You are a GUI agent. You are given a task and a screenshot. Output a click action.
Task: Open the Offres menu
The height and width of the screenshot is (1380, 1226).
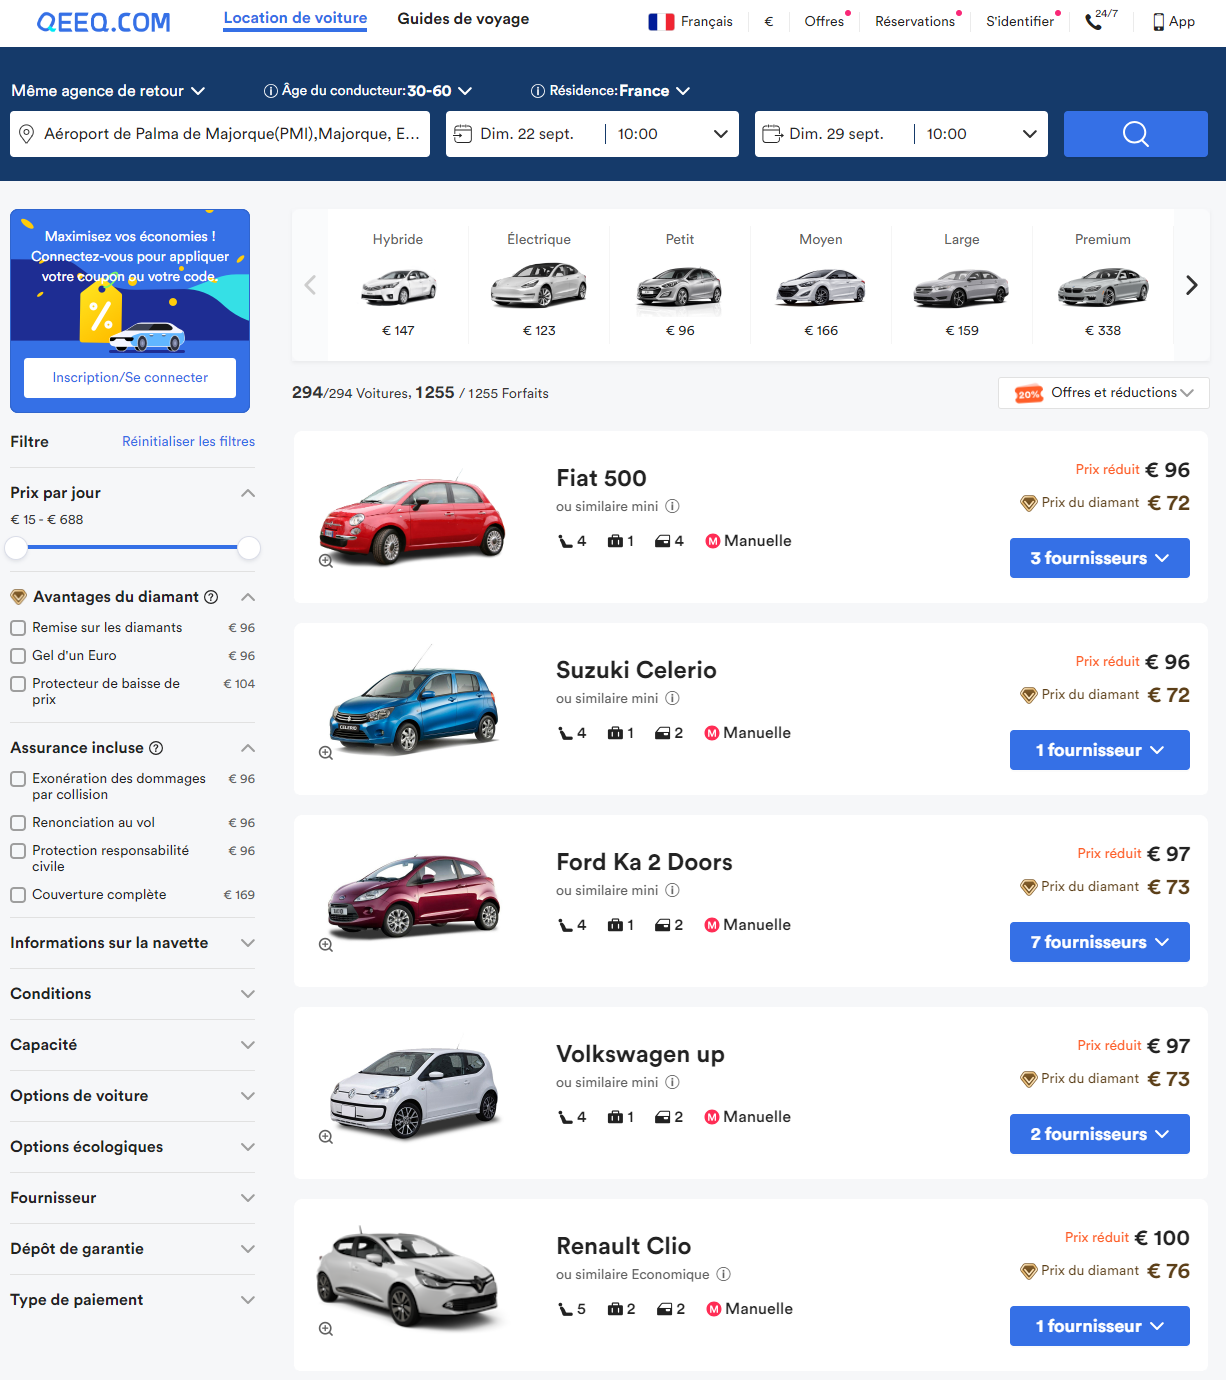pos(824,21)
